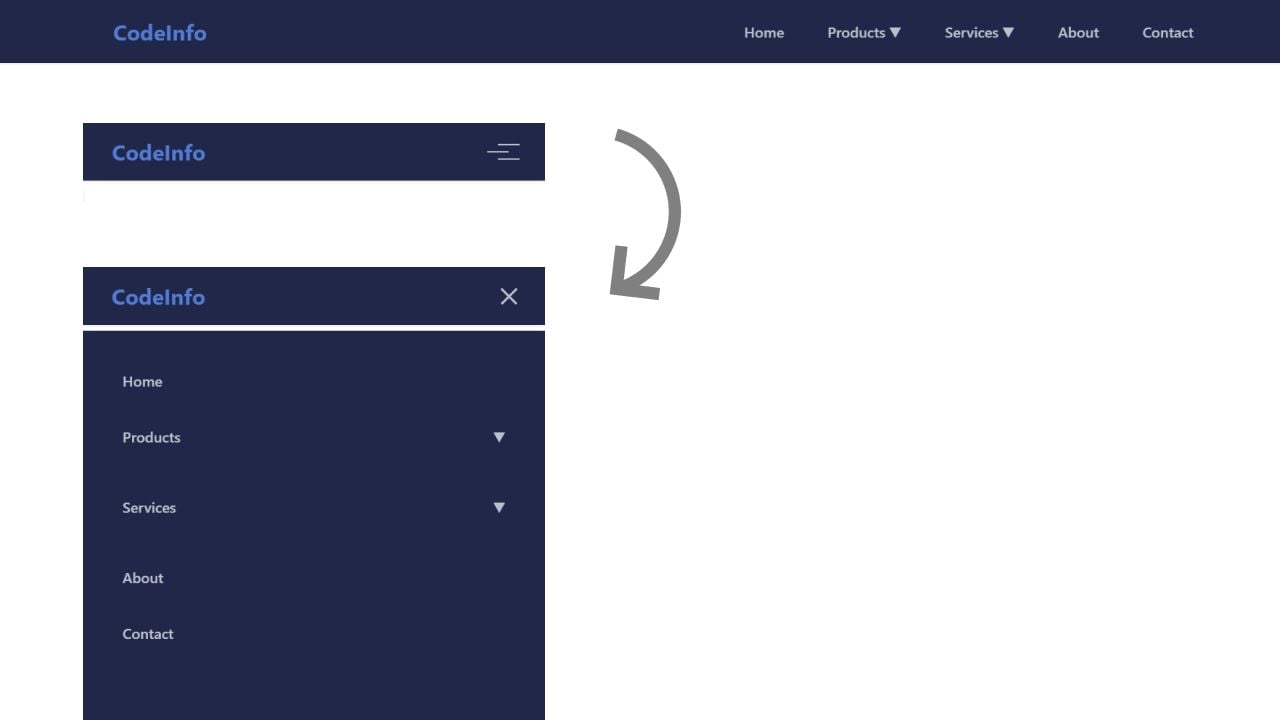The height and width of the screenshot is (720, 1280).
Task: Expand the Products dropdown in top navbar
Action: click(x=863, y=32)
